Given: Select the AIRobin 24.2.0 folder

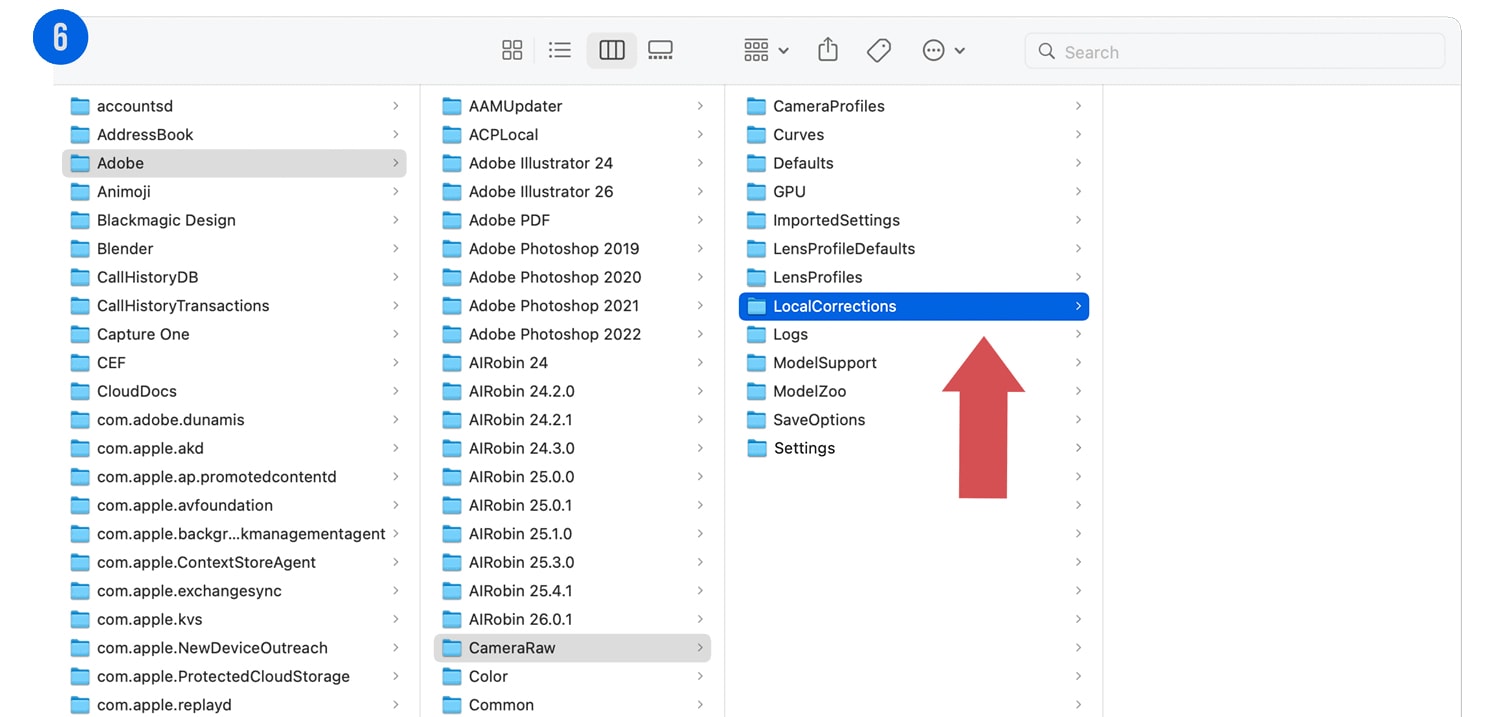Looking at the screenshot, I should pos(572,391).
